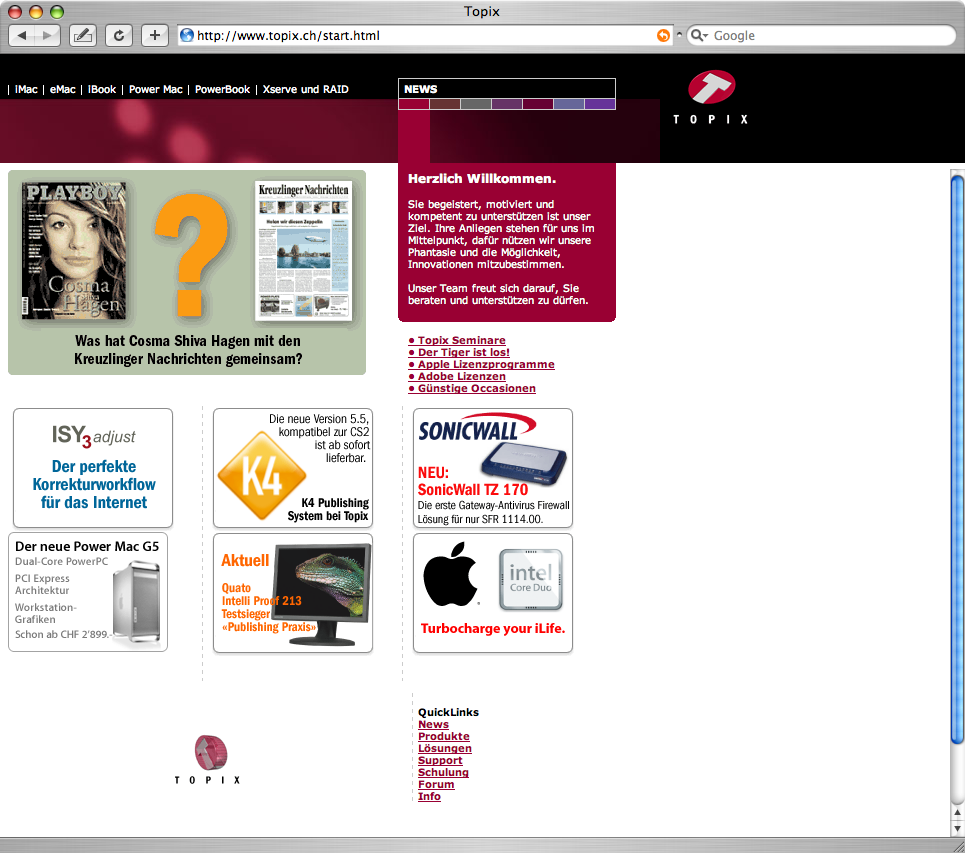Click the SonicWall TZ 170 banner
The height and width of the screenshot is (853, 965).
493,468
